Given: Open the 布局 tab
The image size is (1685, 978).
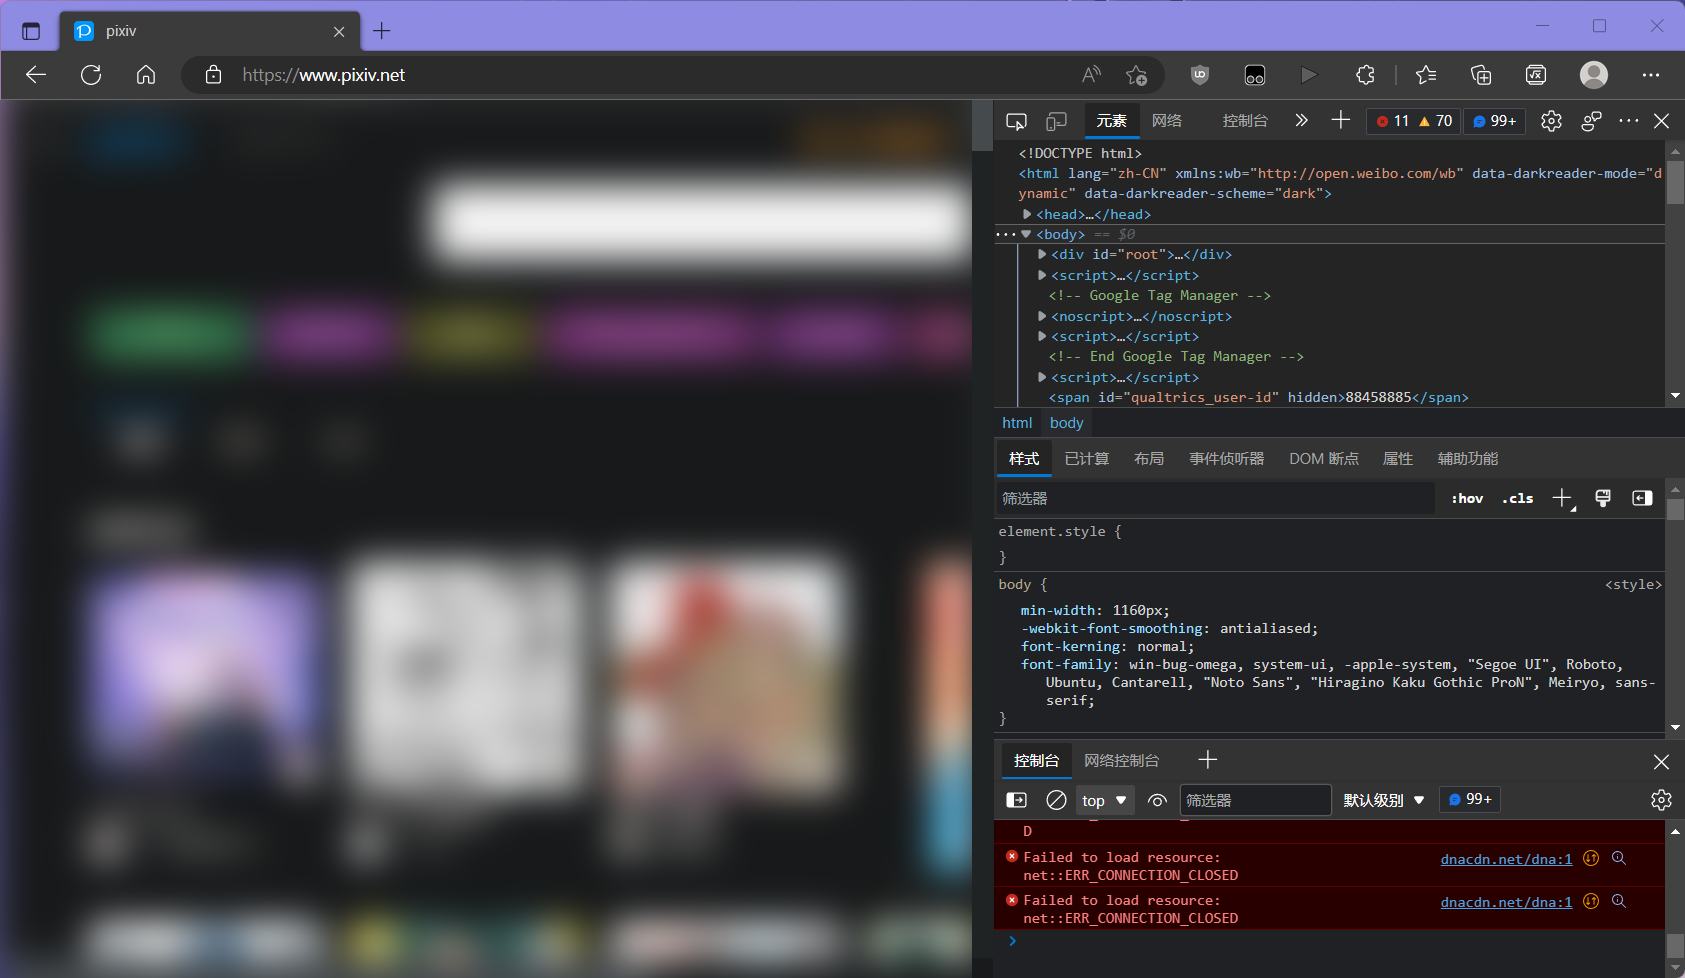Looking at the screenshot, I should click(1149, 459).
